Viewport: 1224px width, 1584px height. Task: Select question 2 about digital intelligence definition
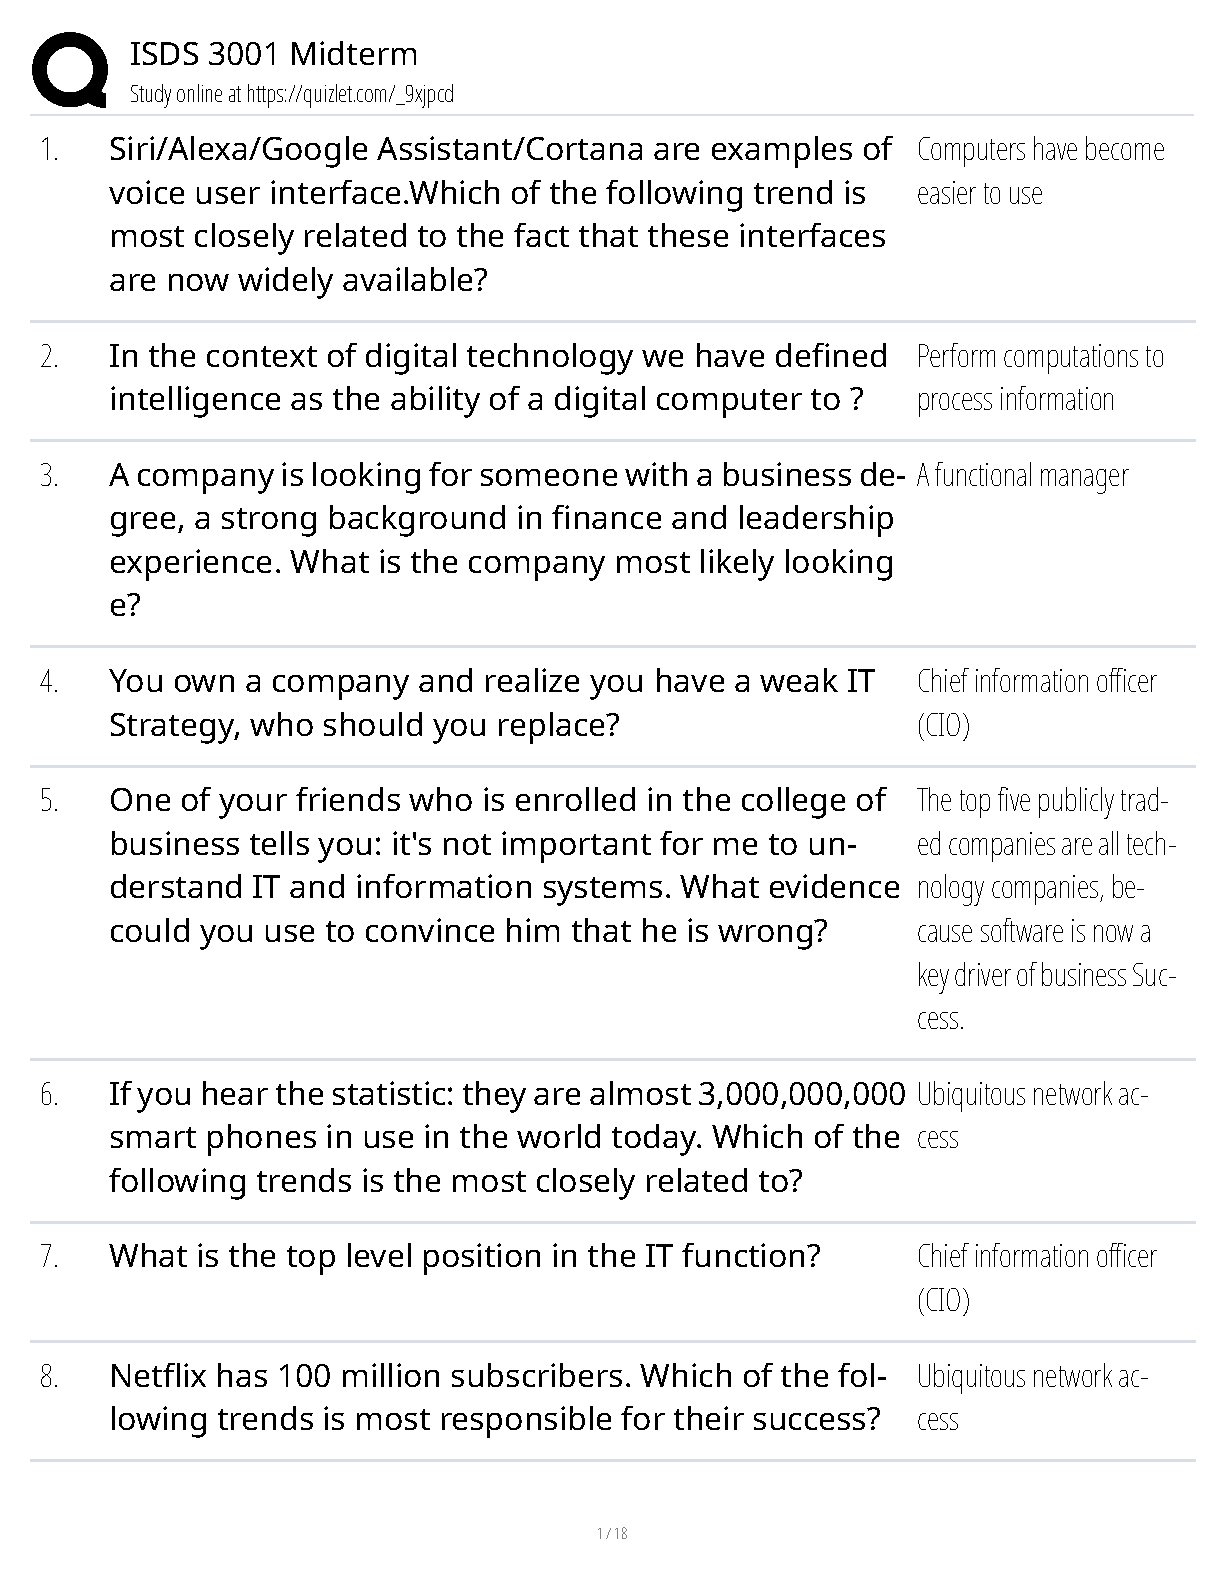pos(498,378)
